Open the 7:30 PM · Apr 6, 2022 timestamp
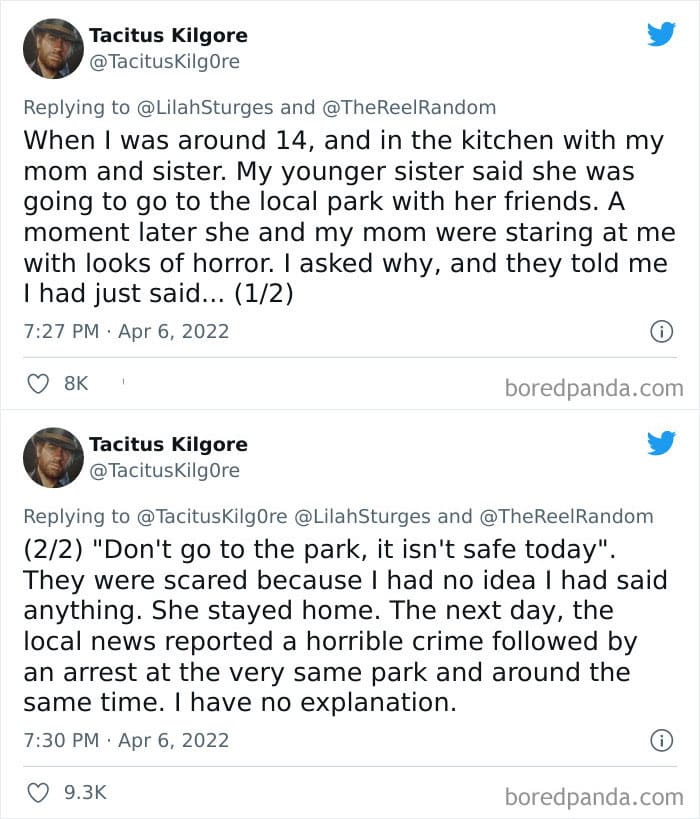 click(x=126, y=741)
